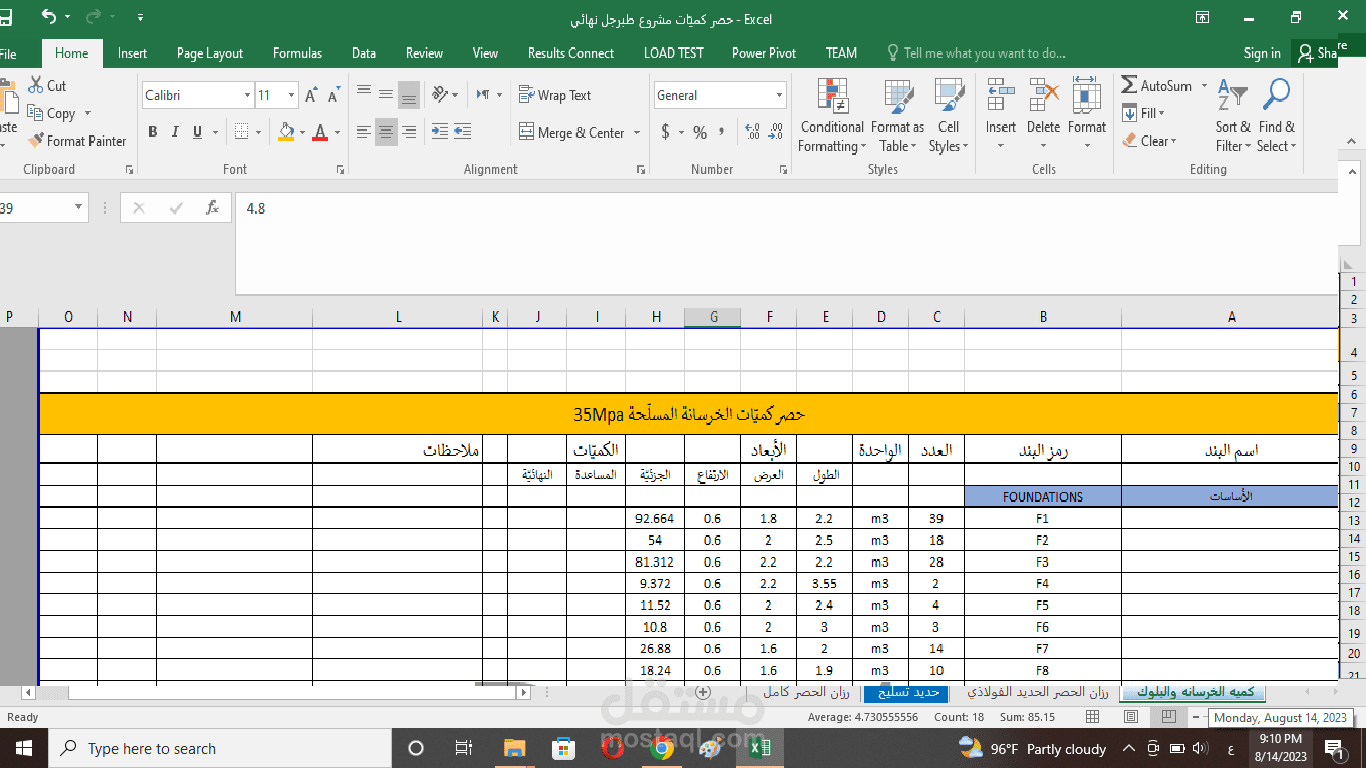Click Increase Decimal icon
Screen dimensions: 1366x768
[x=753, y=132]
